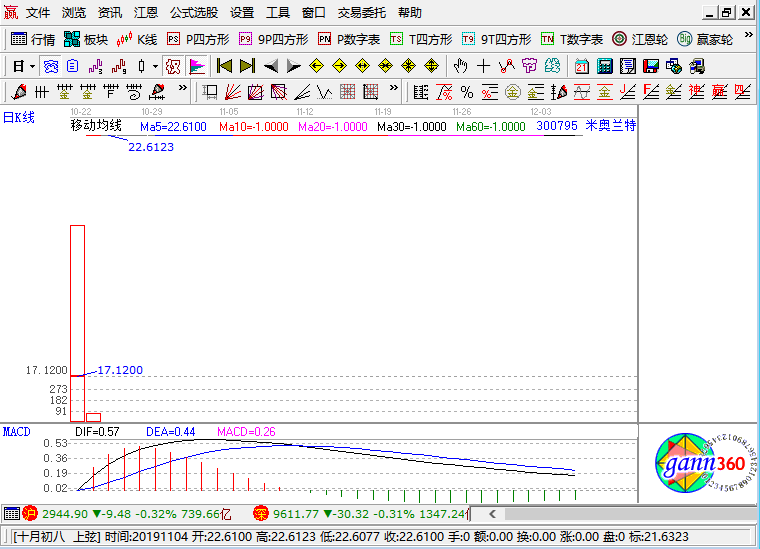Open the 交易委托 menu
760x549 pixels.
362,13
